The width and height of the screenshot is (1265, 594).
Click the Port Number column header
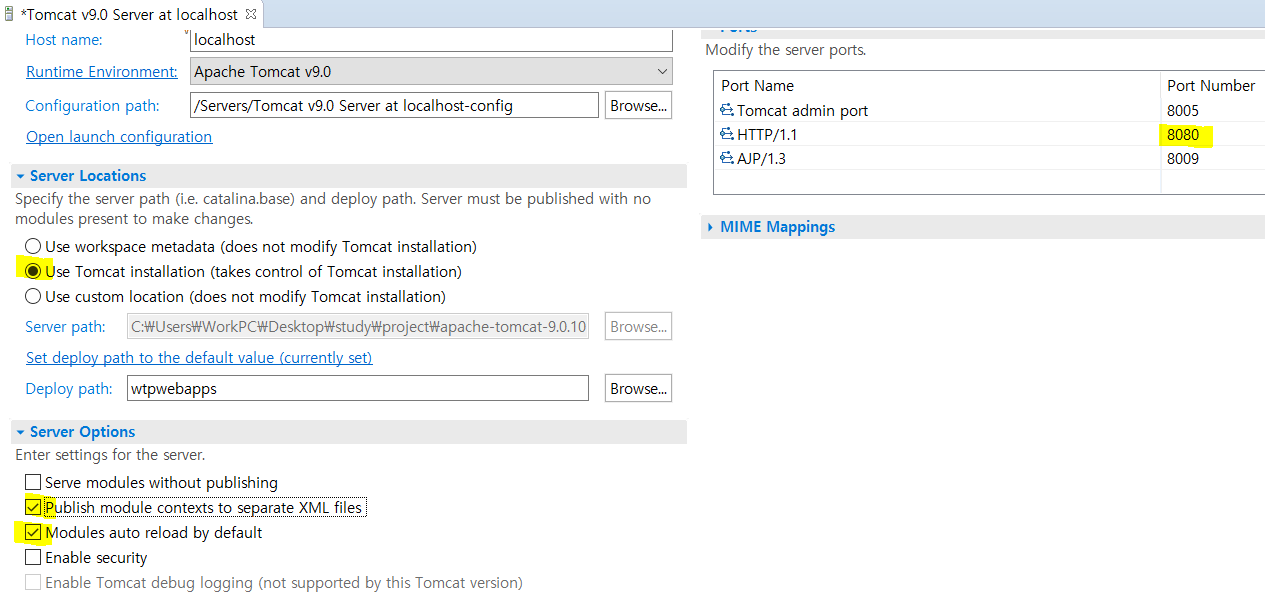coord(1213,86)
